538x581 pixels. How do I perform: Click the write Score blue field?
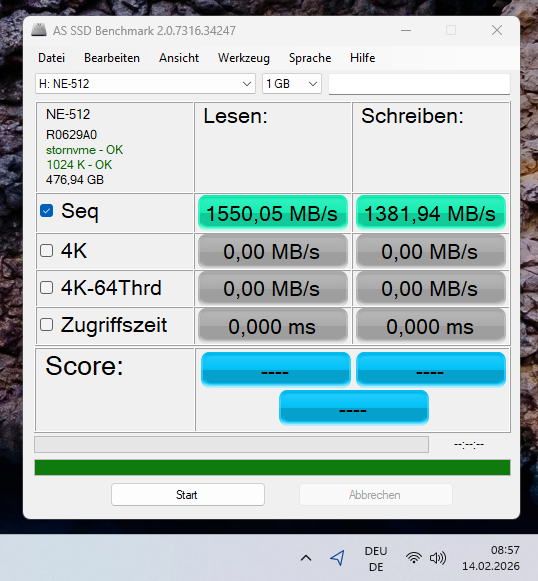tap(431, 369)
